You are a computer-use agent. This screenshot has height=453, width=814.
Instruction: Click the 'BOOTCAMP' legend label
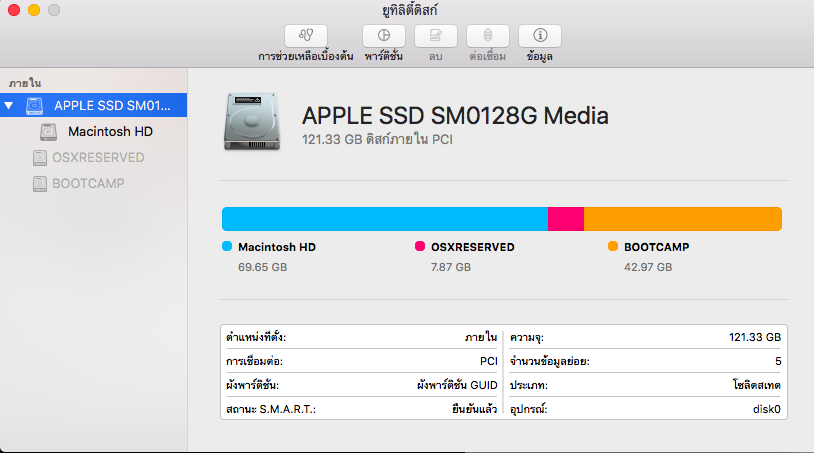(656, 247)
